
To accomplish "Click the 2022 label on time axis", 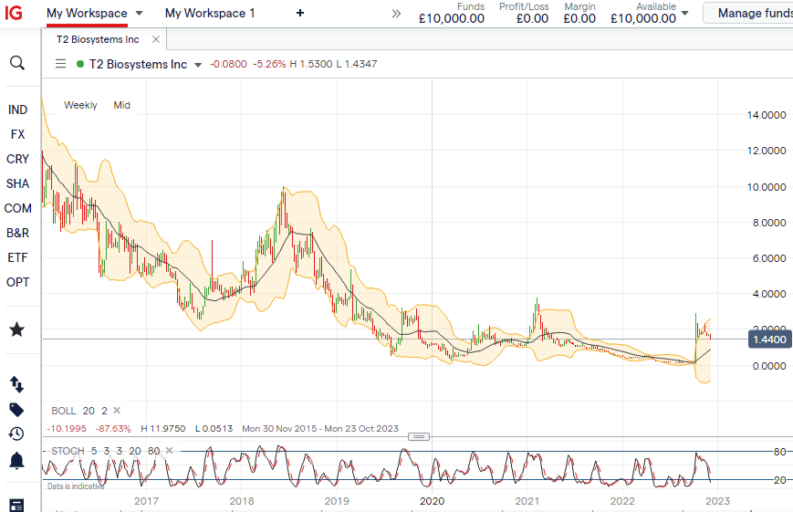I will [x=622, y=501].
